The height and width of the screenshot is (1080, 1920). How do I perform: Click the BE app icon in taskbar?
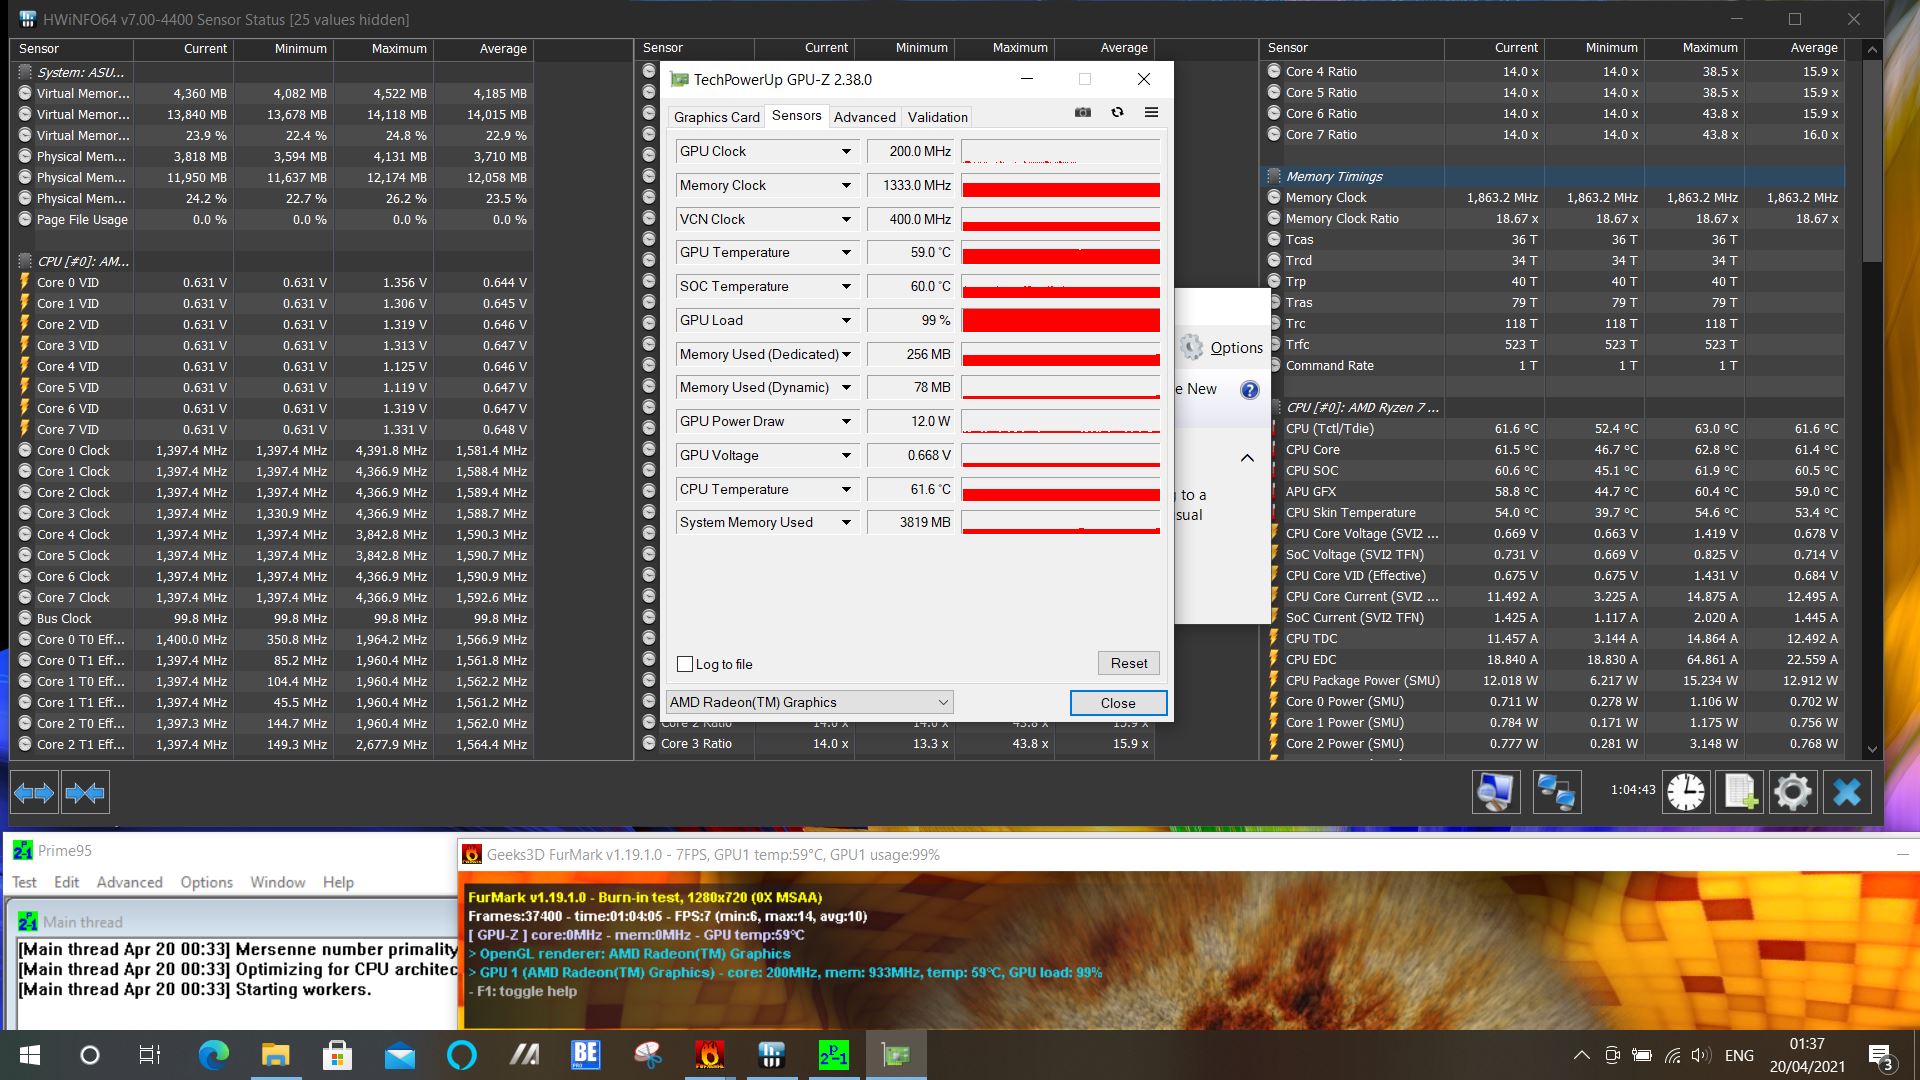coord(585,1055)
